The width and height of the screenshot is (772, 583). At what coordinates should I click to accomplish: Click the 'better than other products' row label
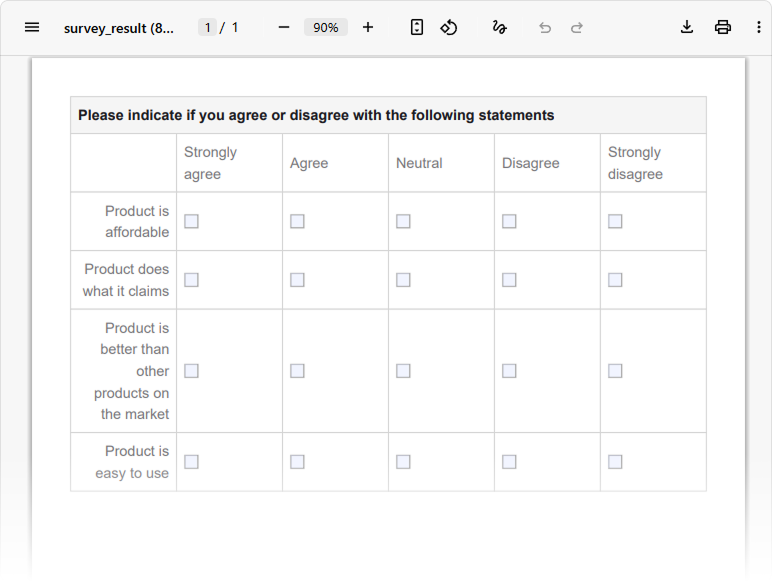click(x=132, y=371)
